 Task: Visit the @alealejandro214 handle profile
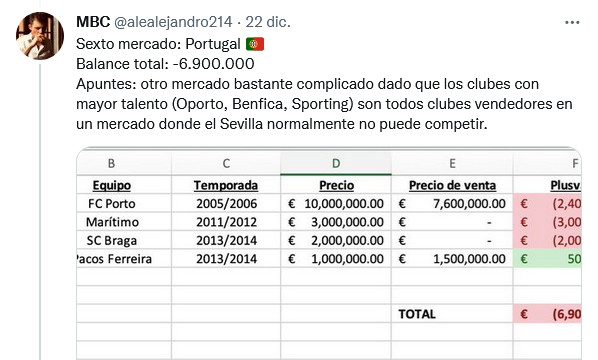173,22
